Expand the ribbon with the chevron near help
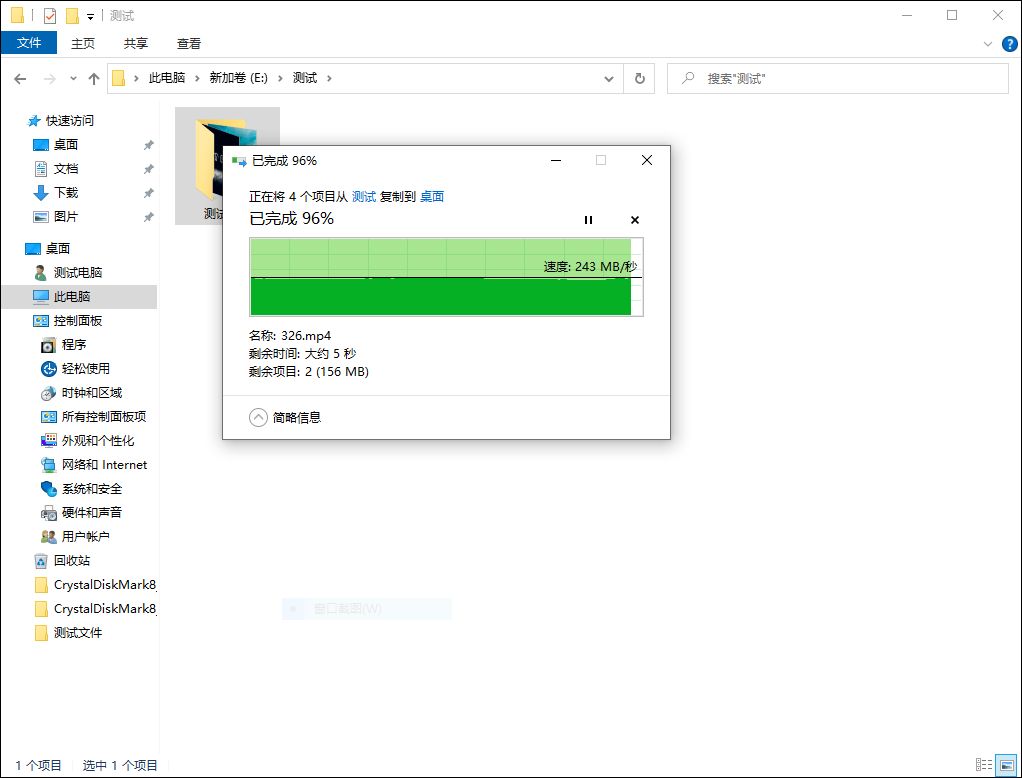The width and height of the screenshot is (1022, 778). 987,44
